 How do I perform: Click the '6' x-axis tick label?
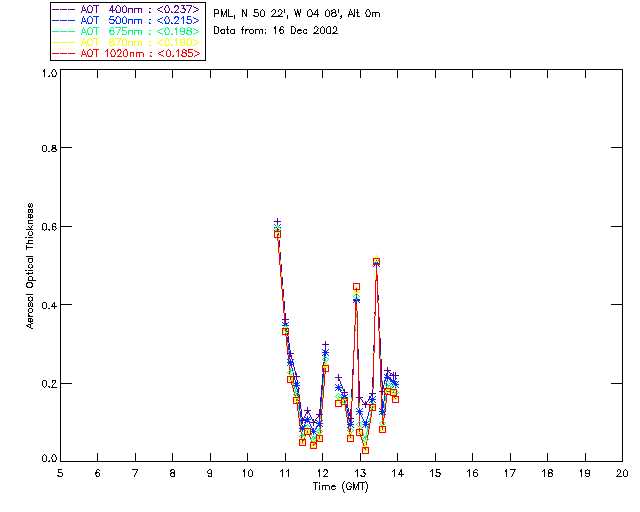98,473
